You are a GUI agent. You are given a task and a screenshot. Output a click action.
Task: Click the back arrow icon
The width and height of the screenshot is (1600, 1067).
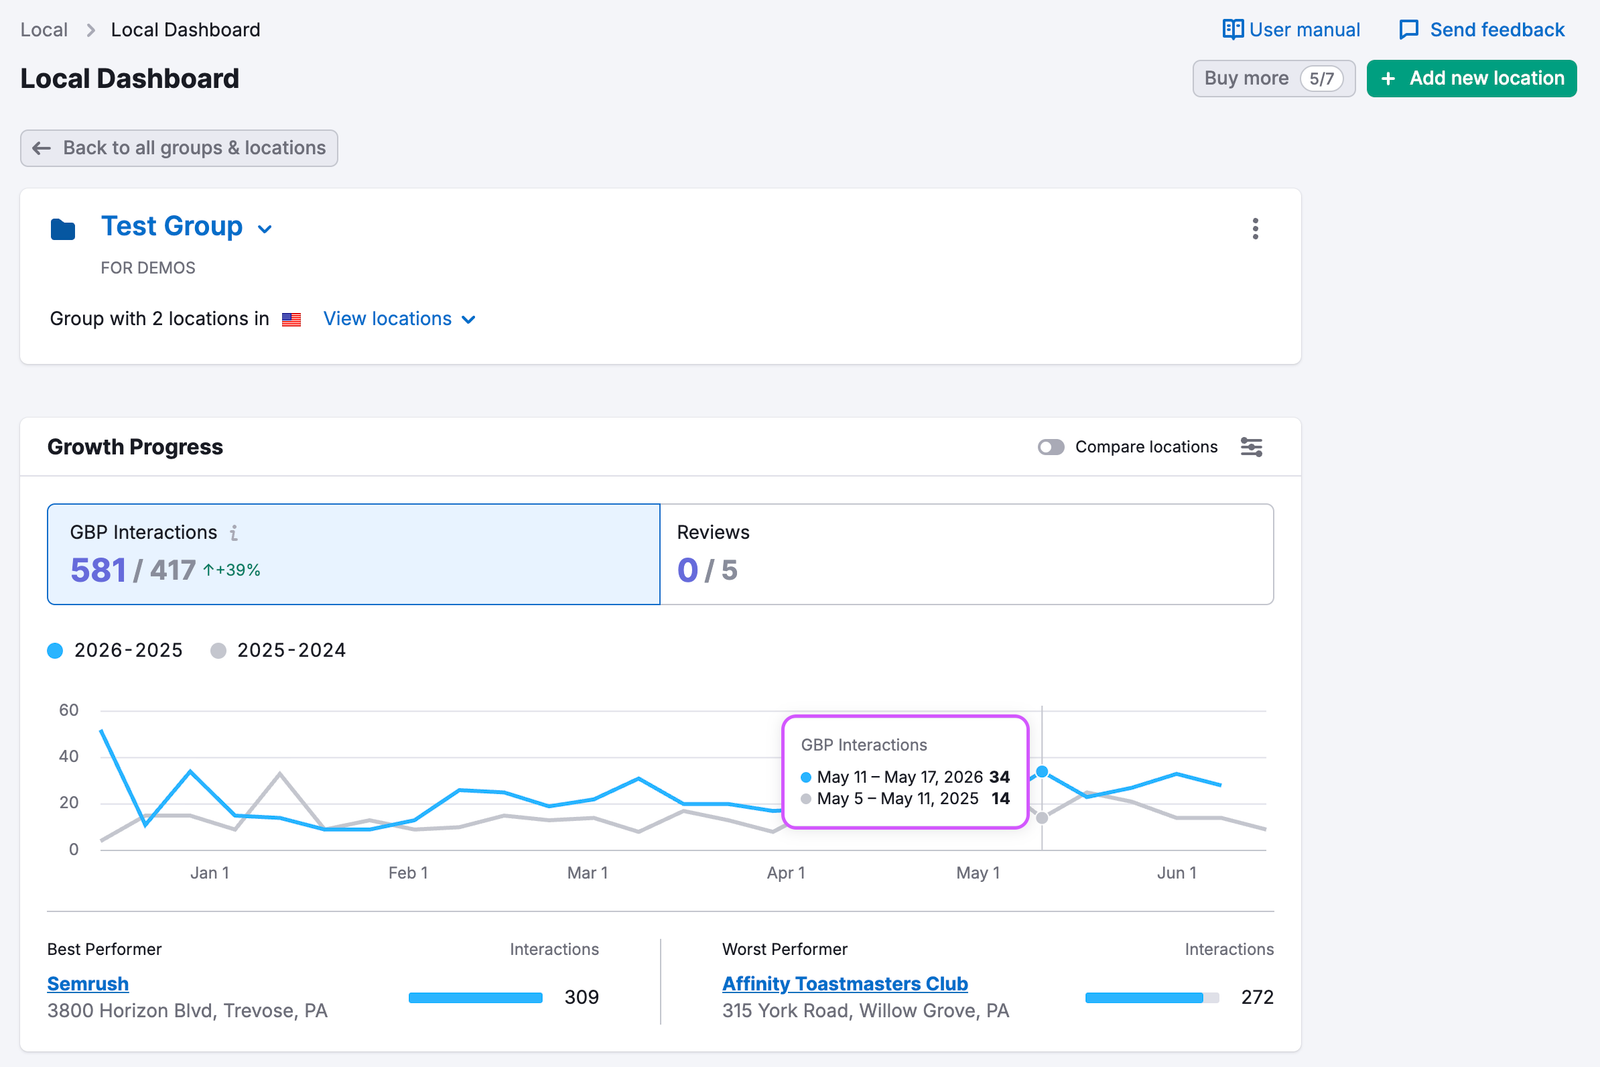[x=41, y=148]
